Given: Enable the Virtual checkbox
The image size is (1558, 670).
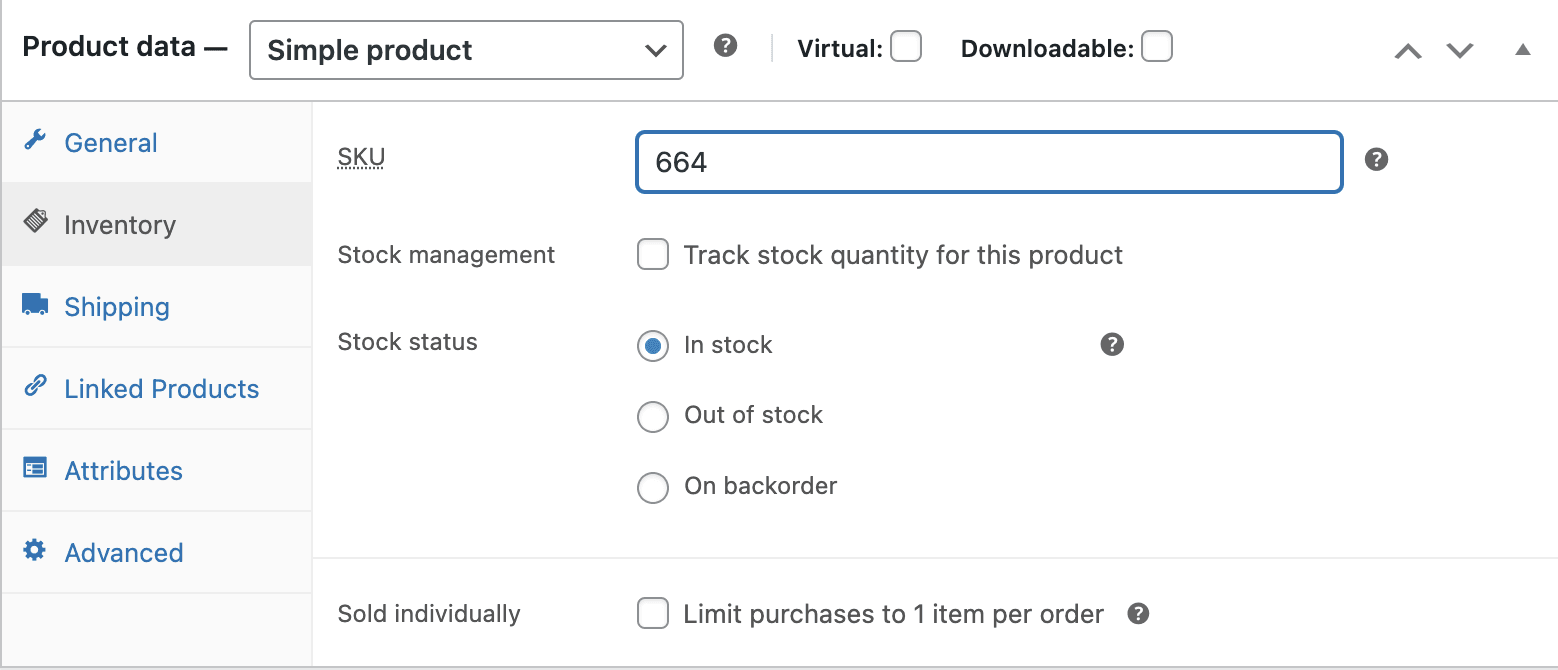Looking at the screenshot, I should pyautogui.click(x=905, y=46).
